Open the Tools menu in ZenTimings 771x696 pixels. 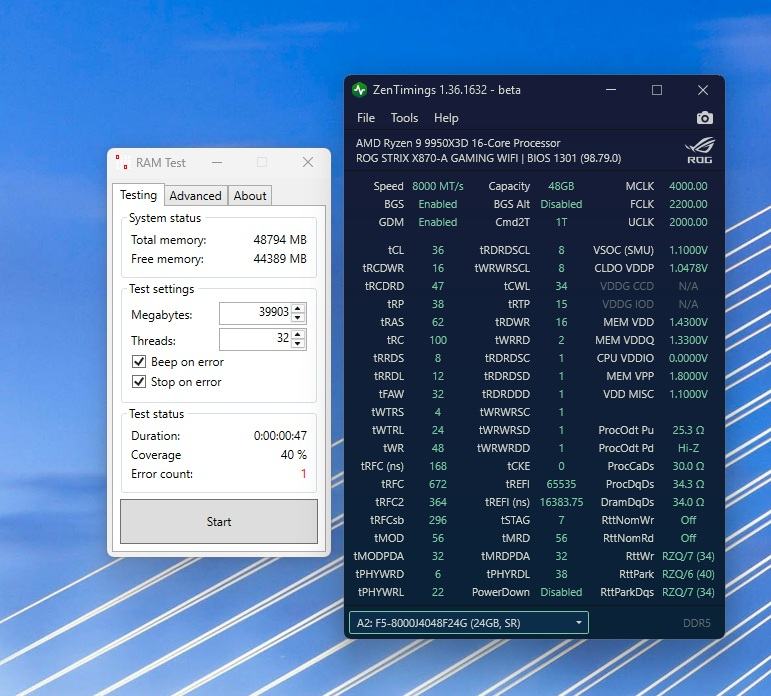pyautogui.click(x=404, y=118)
